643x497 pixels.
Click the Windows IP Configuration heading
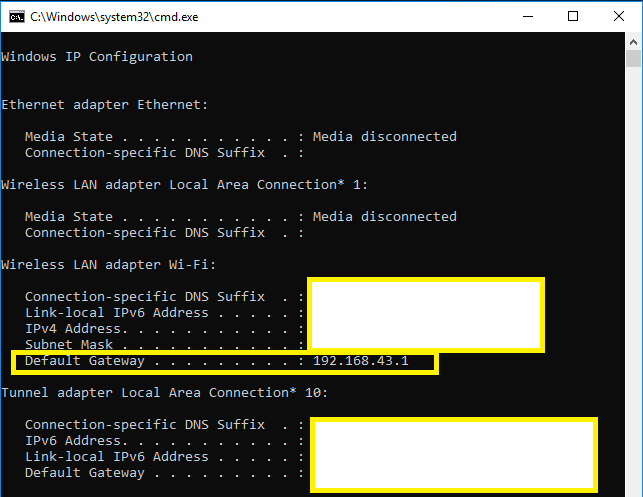(x=97, y=57)
